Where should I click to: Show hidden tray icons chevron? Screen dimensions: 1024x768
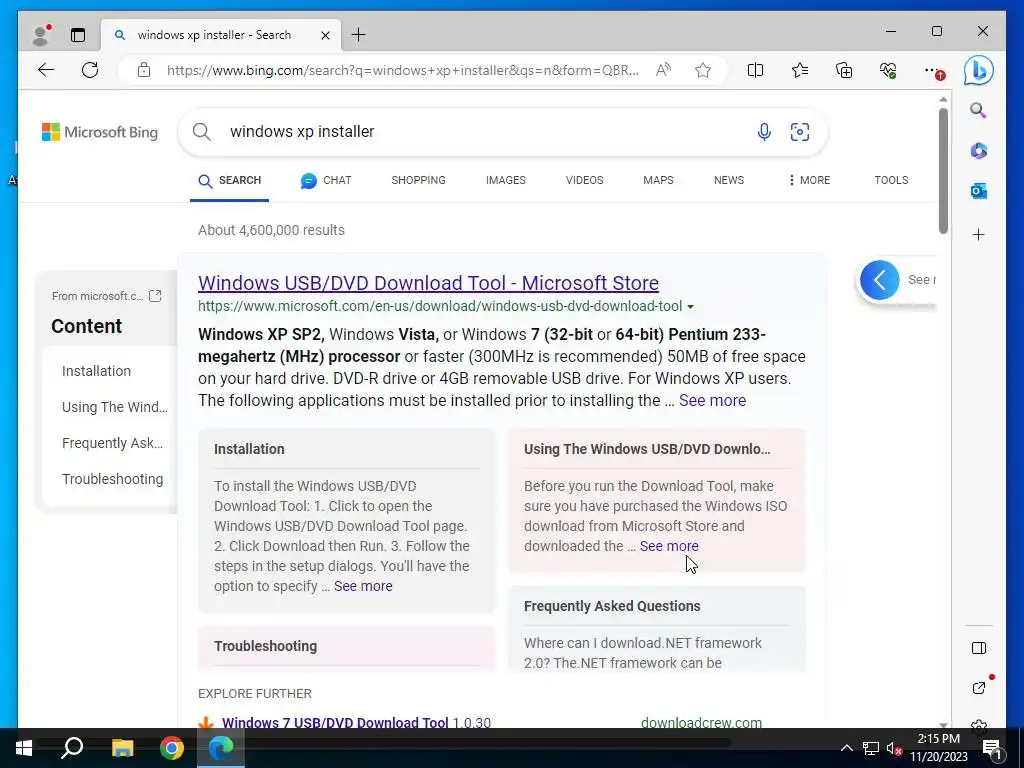pyautogui.click(x=846, y=748)
